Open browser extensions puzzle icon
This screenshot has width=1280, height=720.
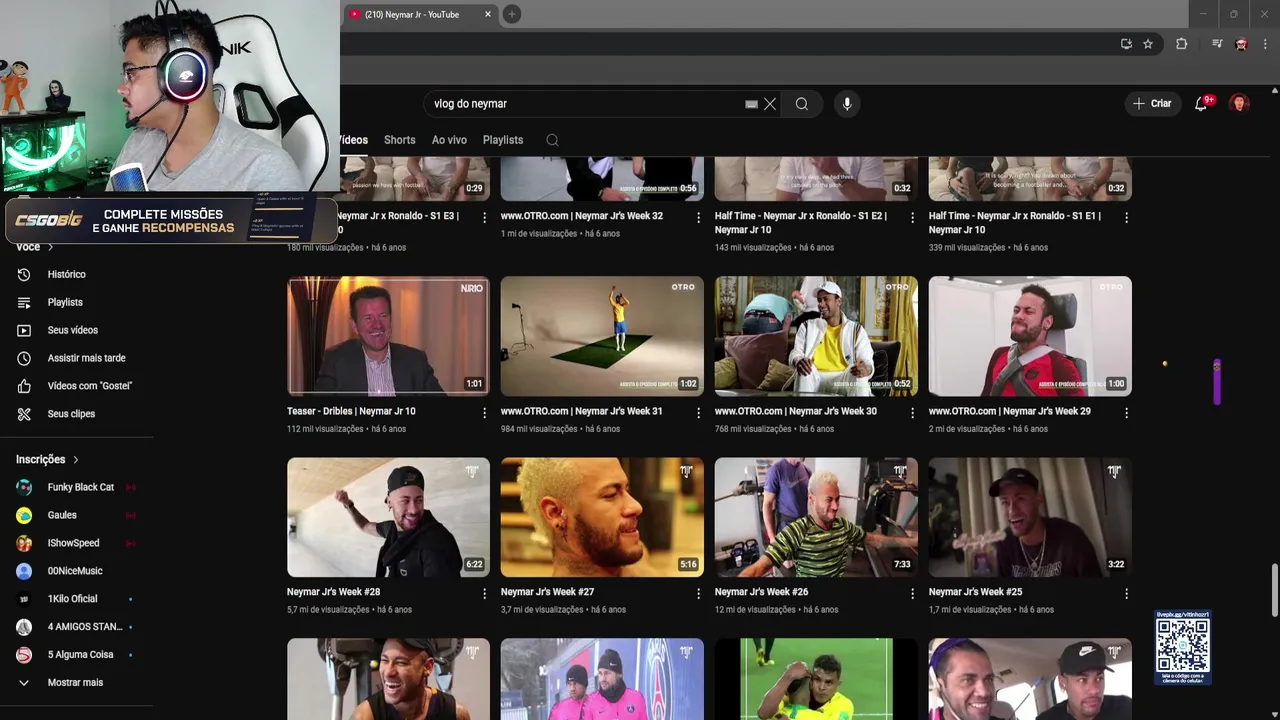pos(1181,44)
